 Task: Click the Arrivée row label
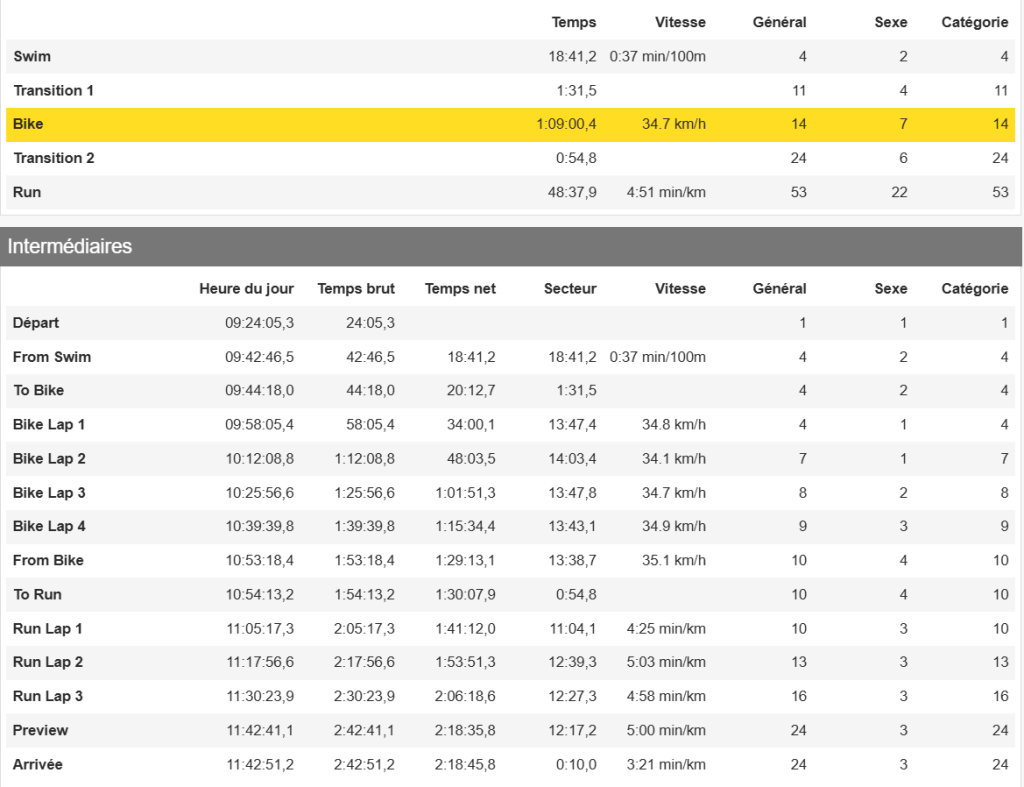pos(37,764)
